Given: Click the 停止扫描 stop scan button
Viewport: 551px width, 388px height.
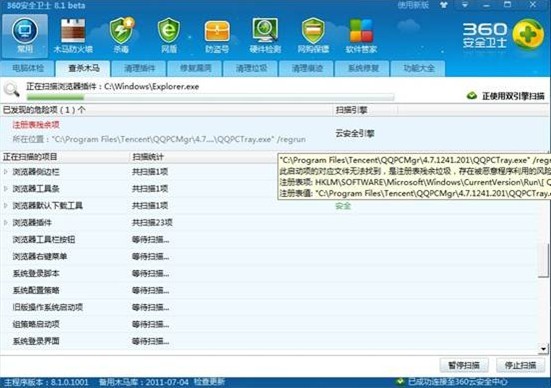Looking at the screenshot, I should tap(520, 365).
